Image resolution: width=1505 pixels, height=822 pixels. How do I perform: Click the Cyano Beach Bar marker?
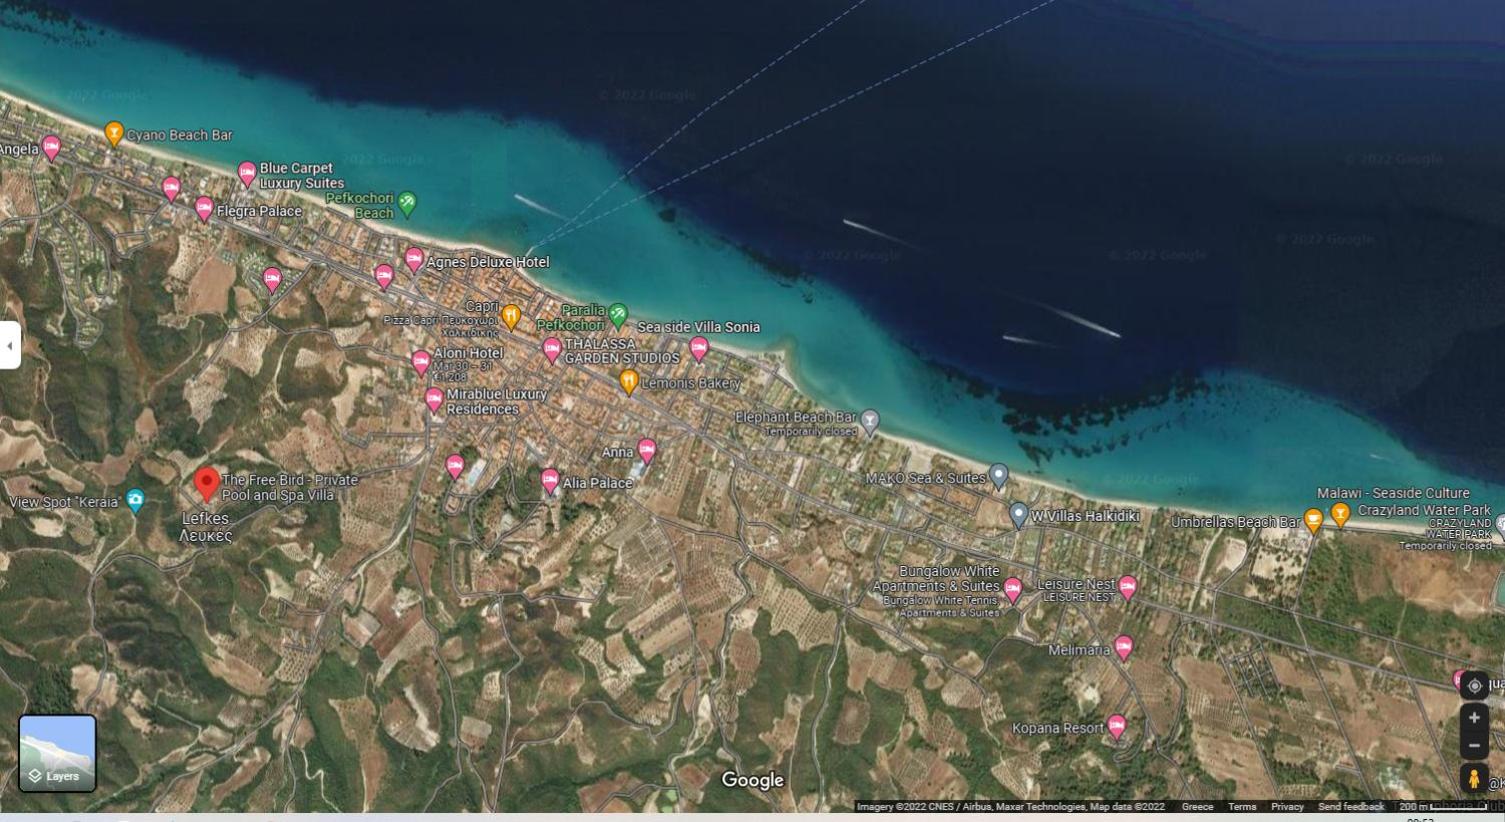[114, 133]
